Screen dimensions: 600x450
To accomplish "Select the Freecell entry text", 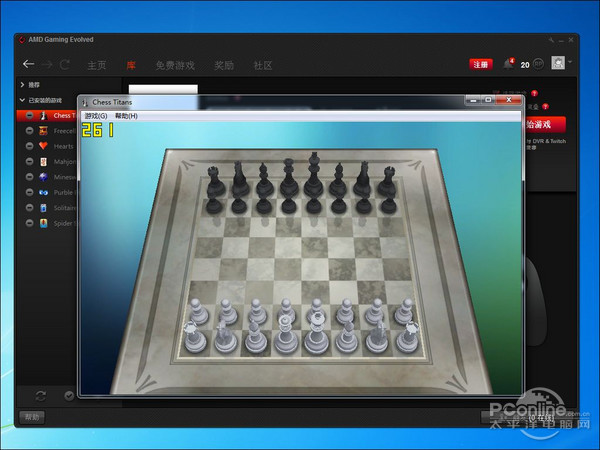I will coord(65,131).
